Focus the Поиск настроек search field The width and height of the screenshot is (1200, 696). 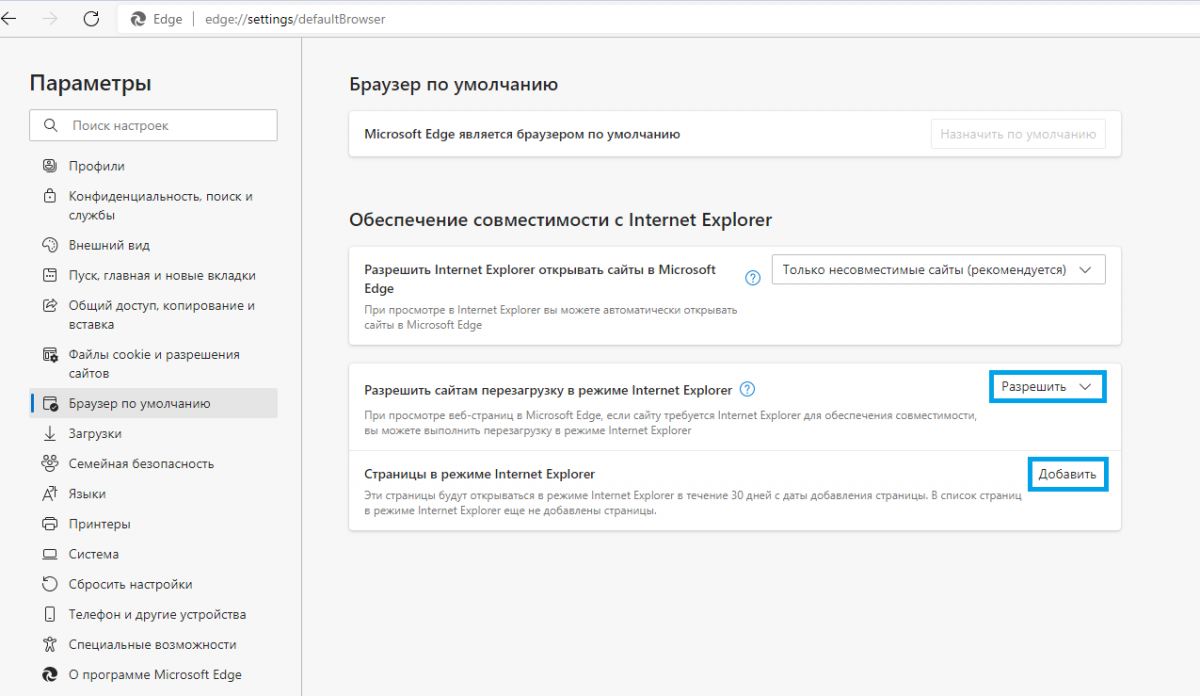coord(154,126)
